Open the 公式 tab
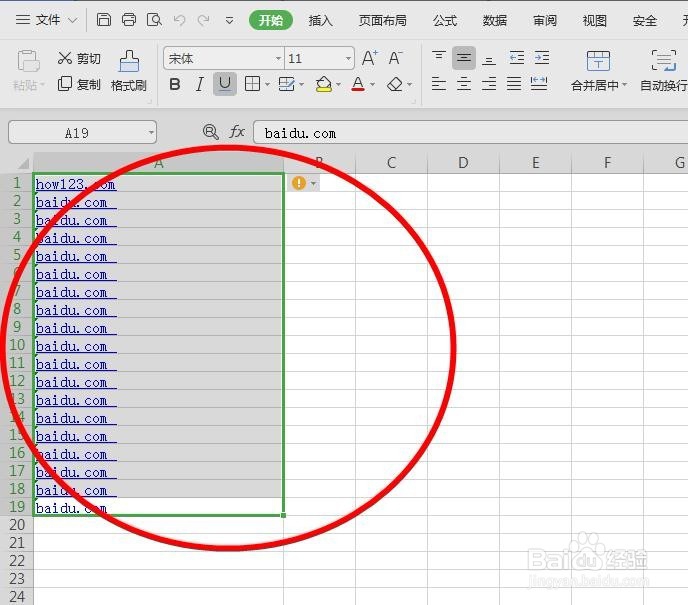Viewport: 688px width, 605px height. tap(445, 20)
